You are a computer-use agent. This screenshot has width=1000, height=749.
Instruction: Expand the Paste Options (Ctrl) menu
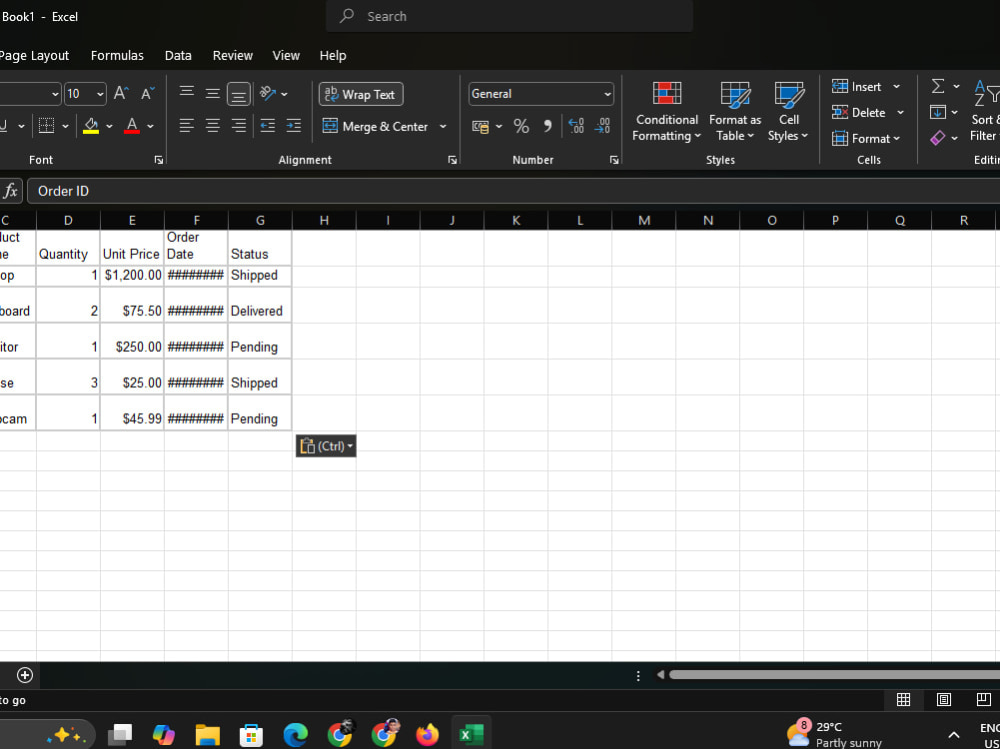326,446
